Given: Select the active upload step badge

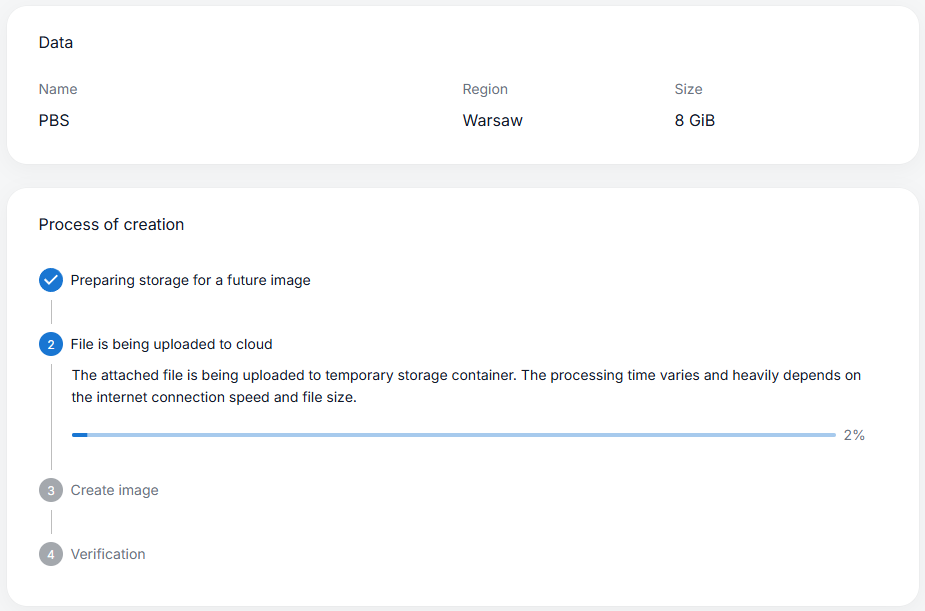Looking at the screenshot, I should pyautogui.click(x=50, y=344).
